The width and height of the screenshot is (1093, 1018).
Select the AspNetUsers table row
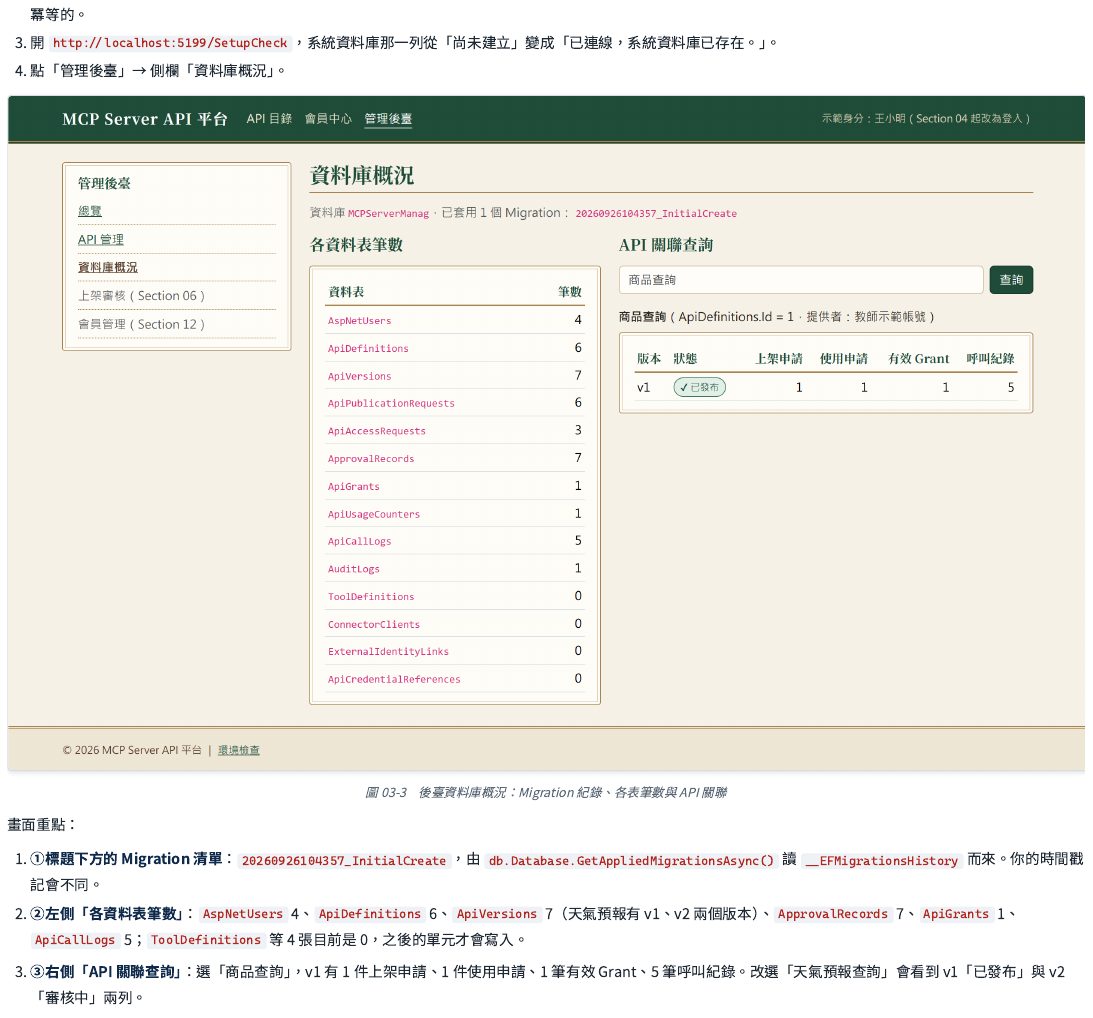455,320
